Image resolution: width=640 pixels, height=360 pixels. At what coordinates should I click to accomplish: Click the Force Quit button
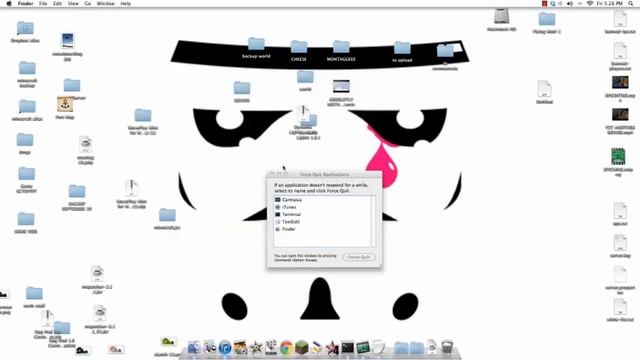[x=359, y=257]
